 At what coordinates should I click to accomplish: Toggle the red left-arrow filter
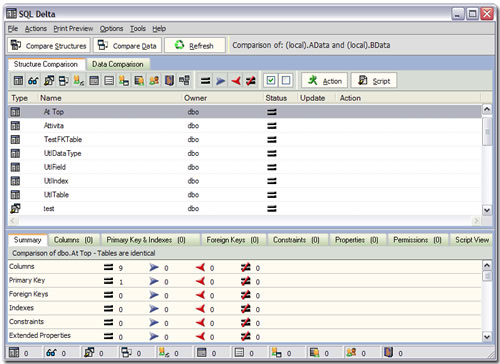coord(236,81)
